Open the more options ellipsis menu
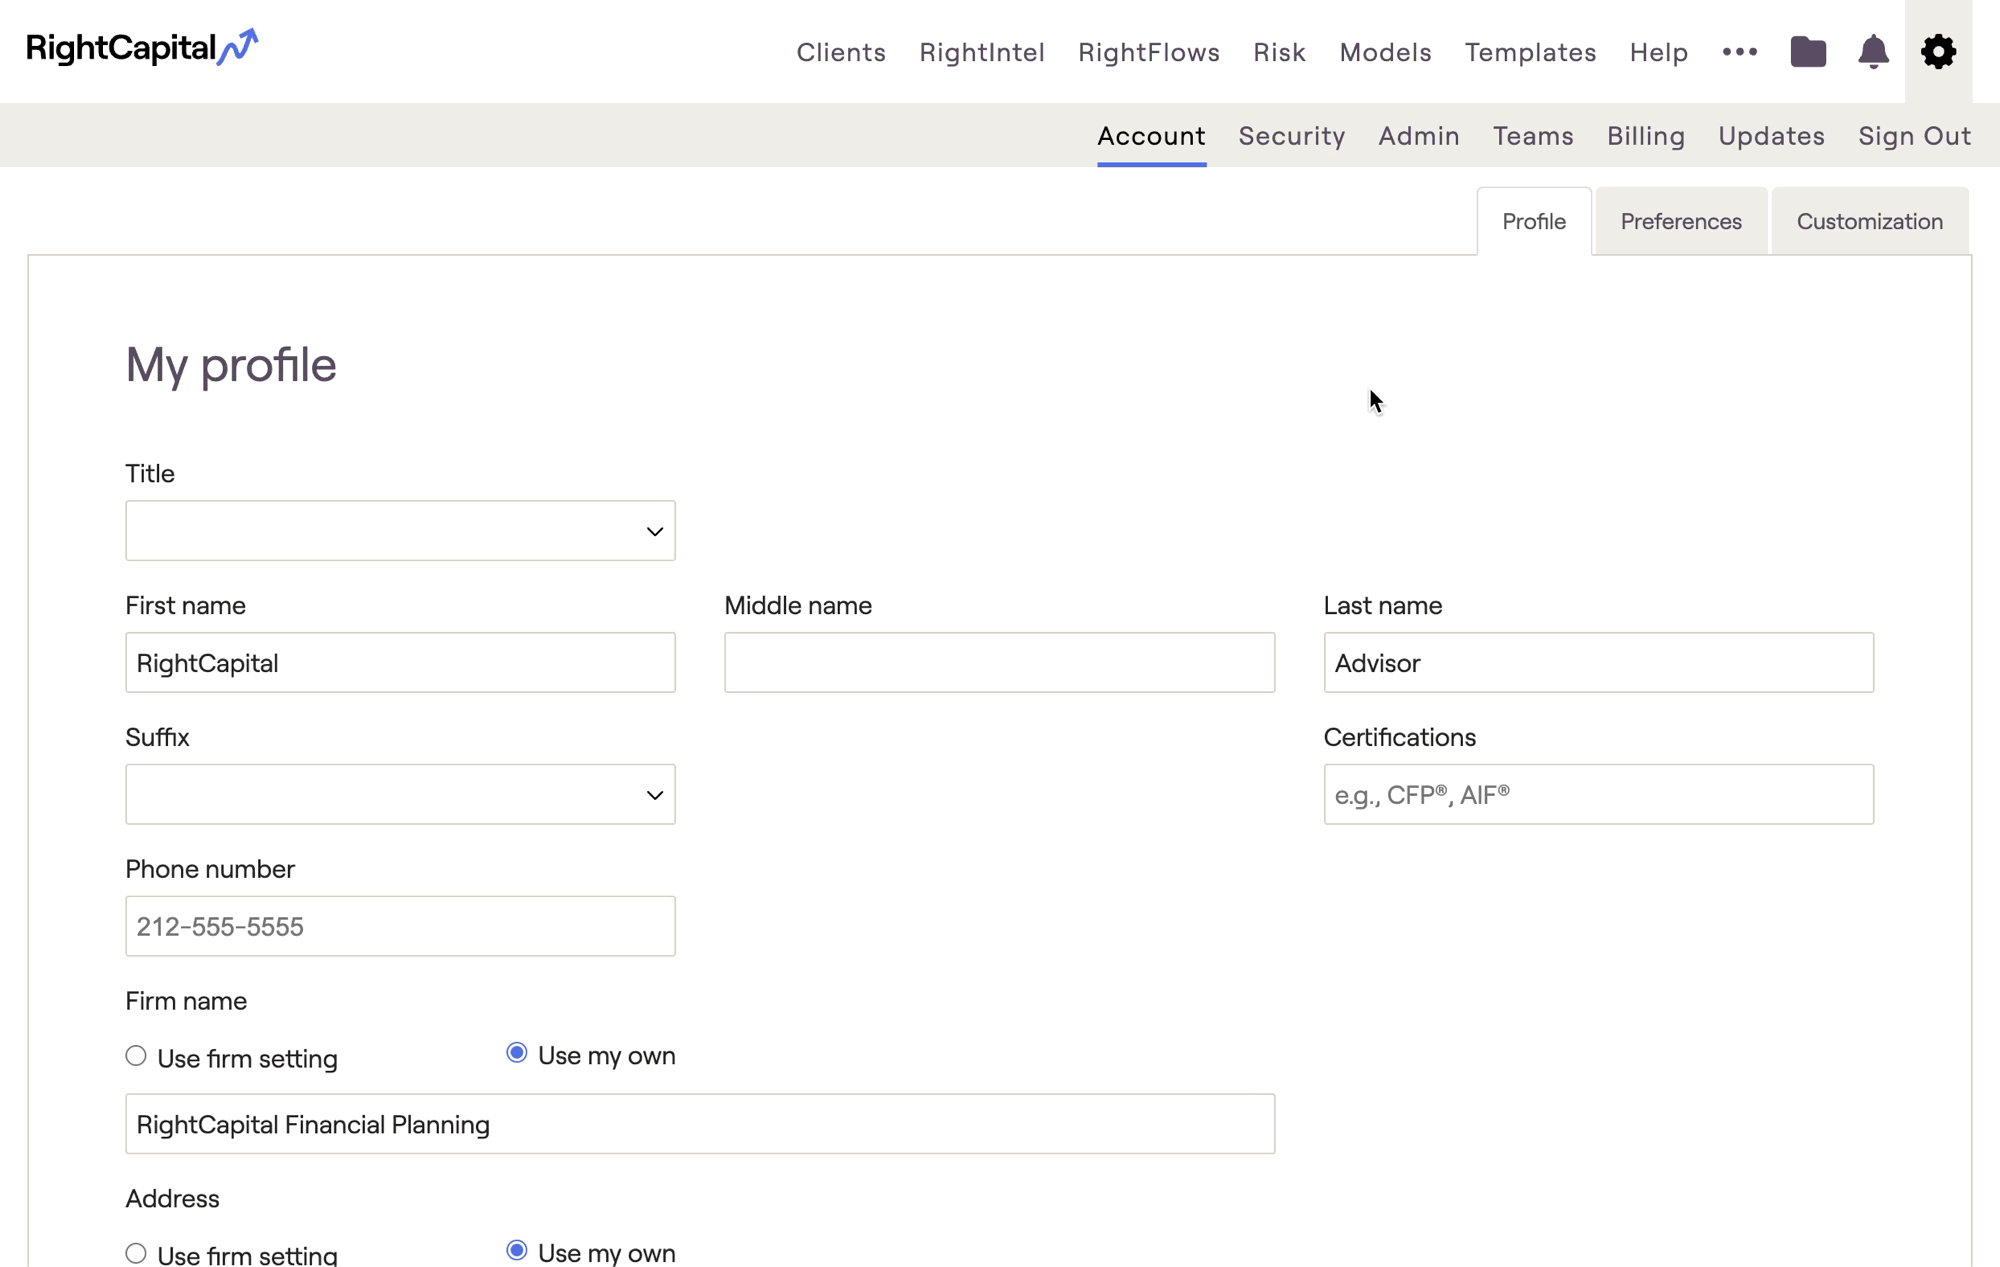Image resolution: width=2000 pixels, height=1267 pixels. pos(1740,52)
